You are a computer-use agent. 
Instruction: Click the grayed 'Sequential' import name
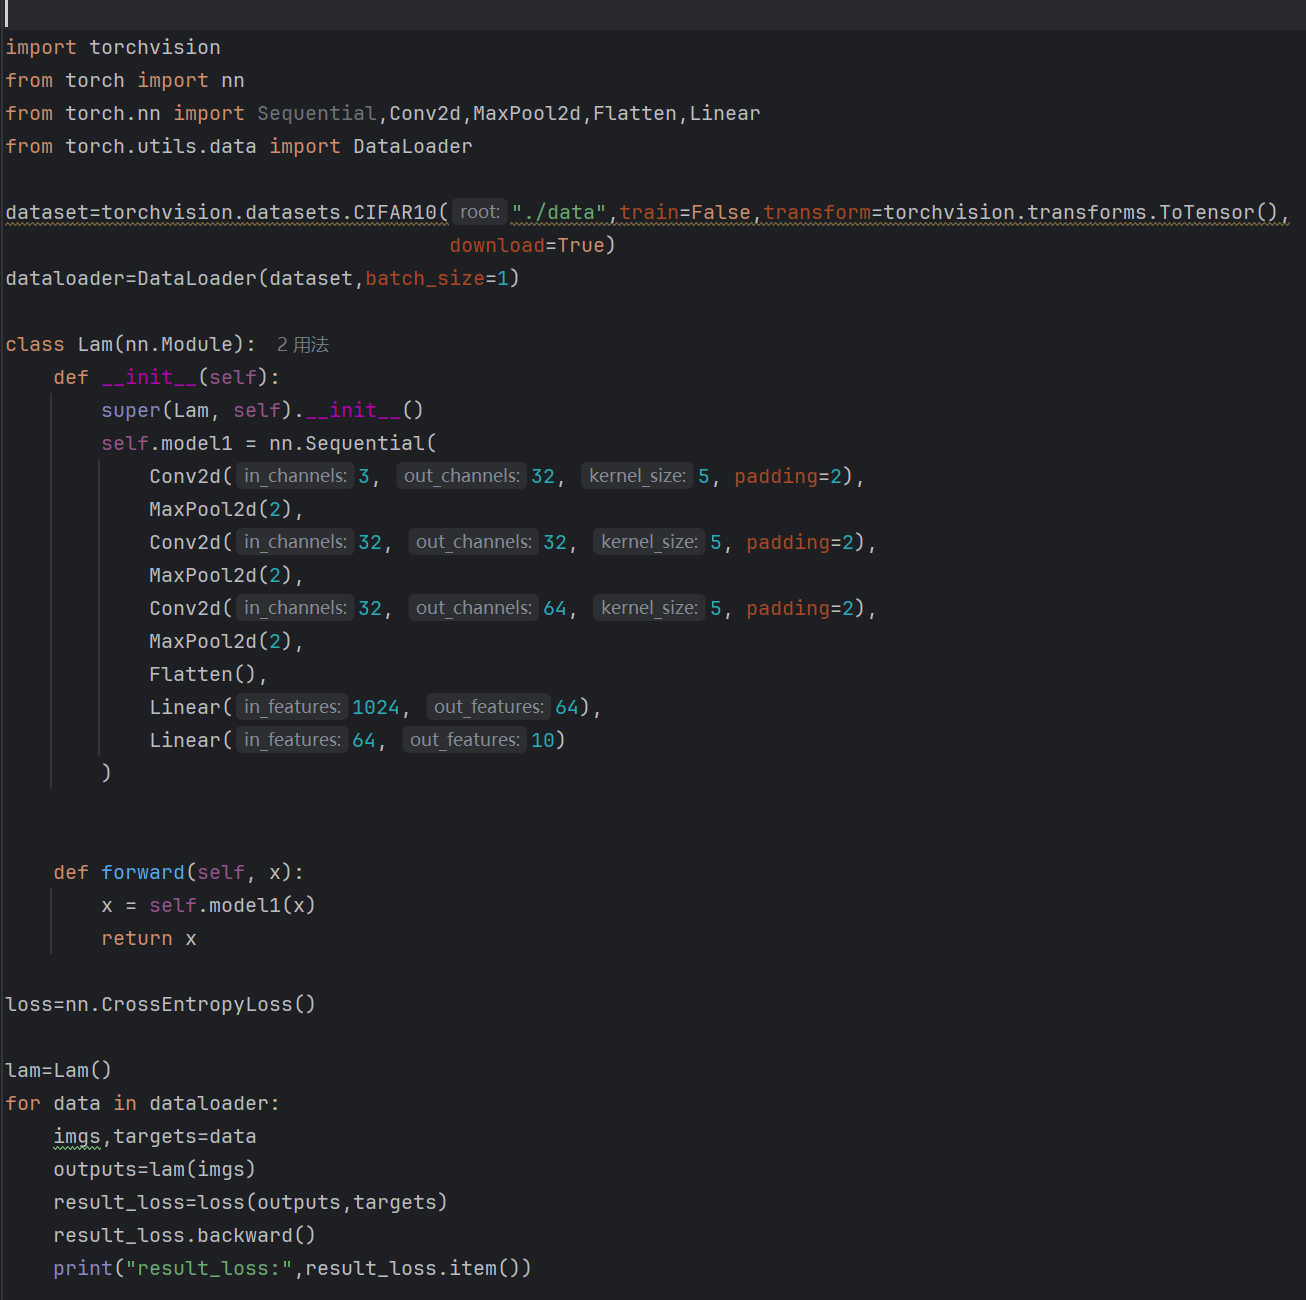[316, 113]
